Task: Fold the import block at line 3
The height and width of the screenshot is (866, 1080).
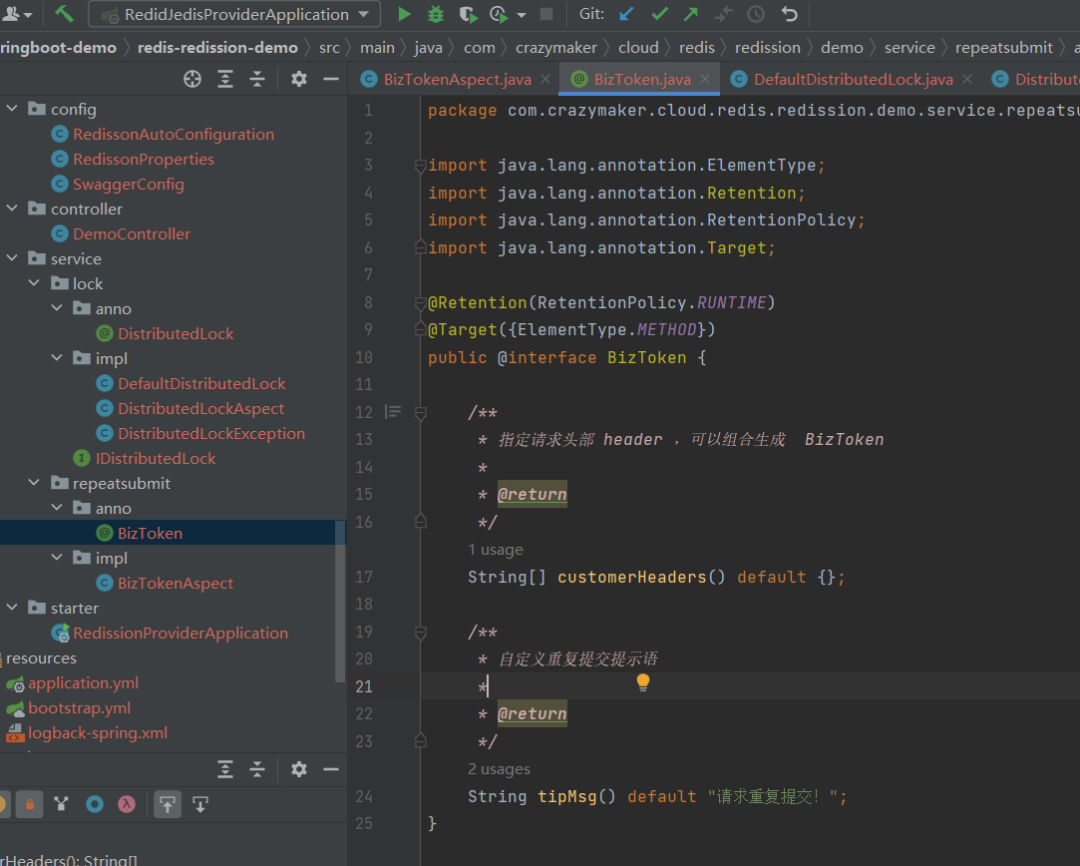Action: pos(420,165)
